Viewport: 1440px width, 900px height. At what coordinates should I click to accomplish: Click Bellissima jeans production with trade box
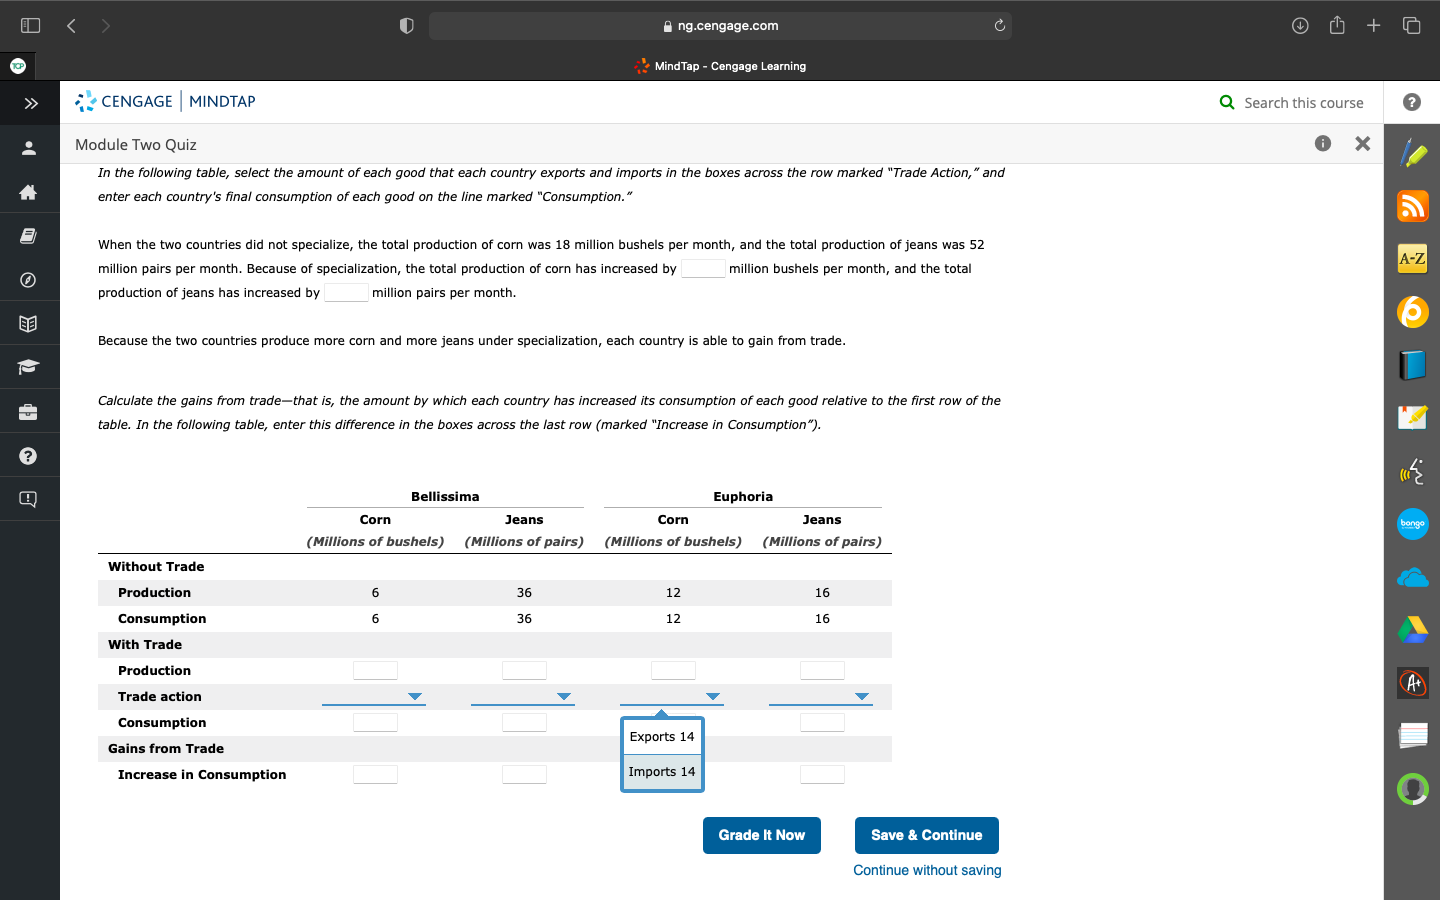(x=524, y=670)
